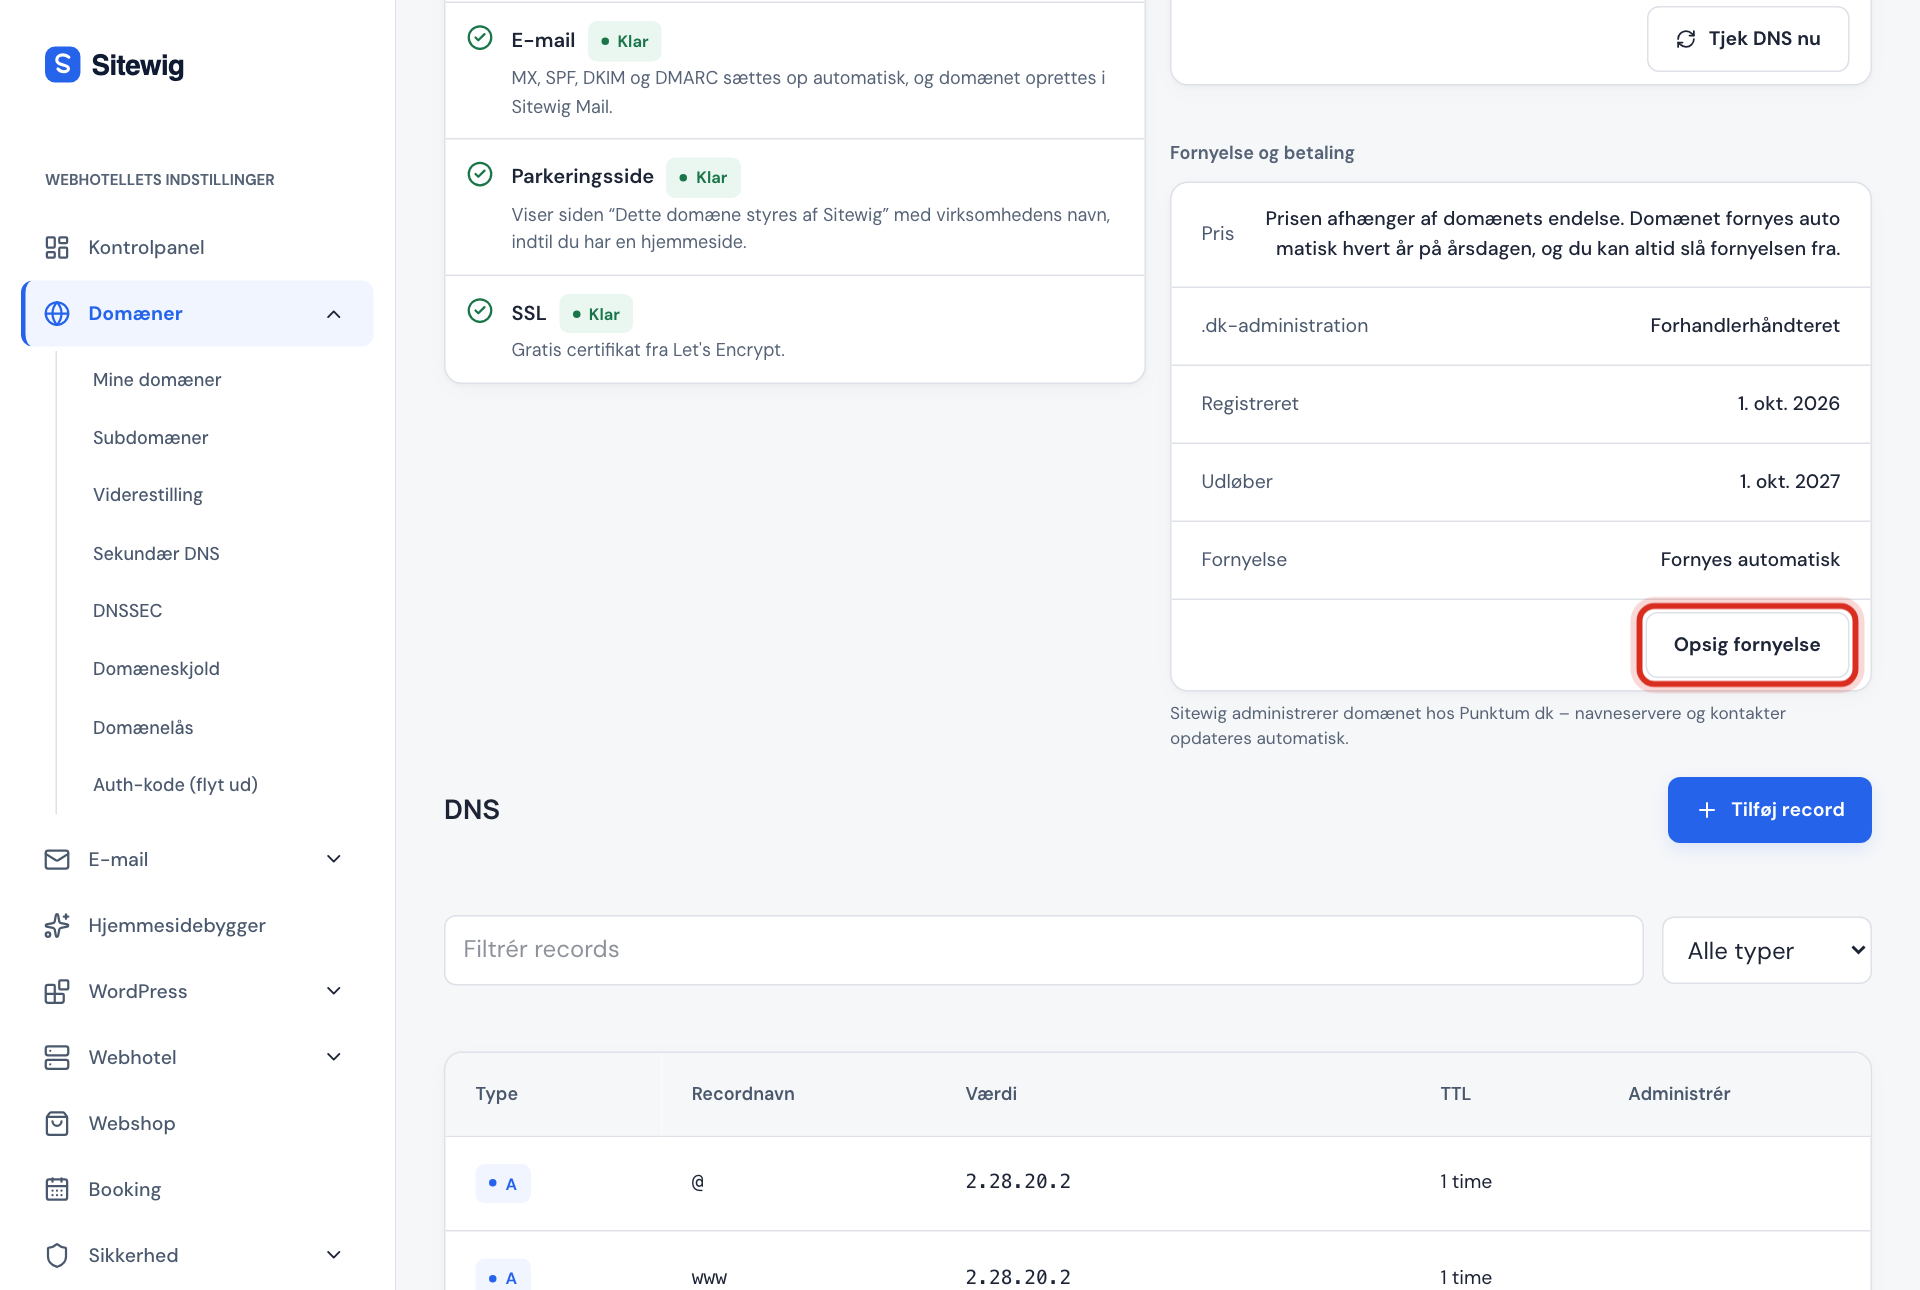Click the globe icon beside Domæner

57,313
